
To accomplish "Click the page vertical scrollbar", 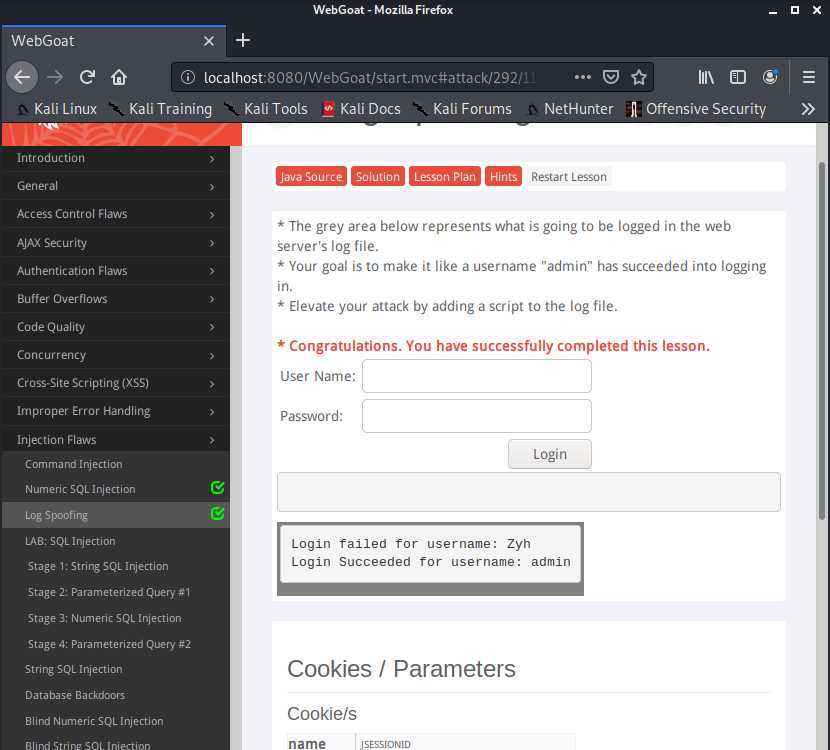I will coord(822,341).
